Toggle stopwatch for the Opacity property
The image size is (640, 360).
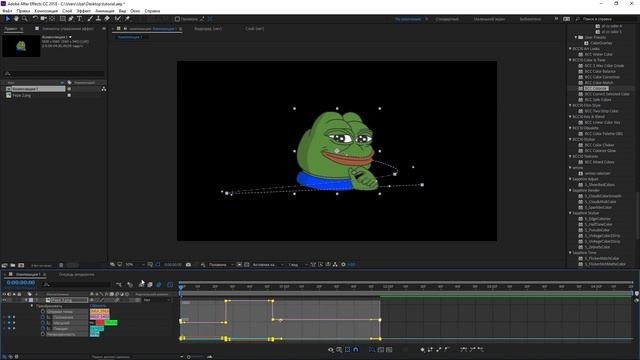43,334
